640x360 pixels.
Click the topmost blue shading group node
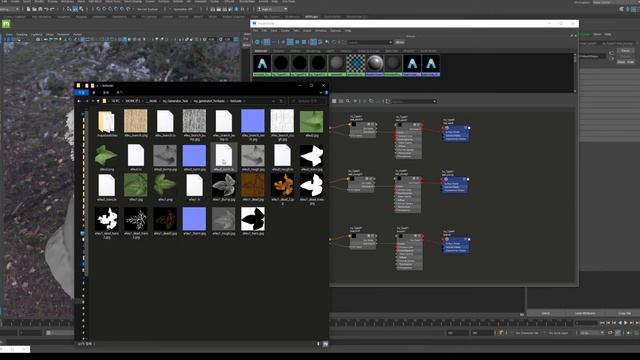[x=456, y=133]
